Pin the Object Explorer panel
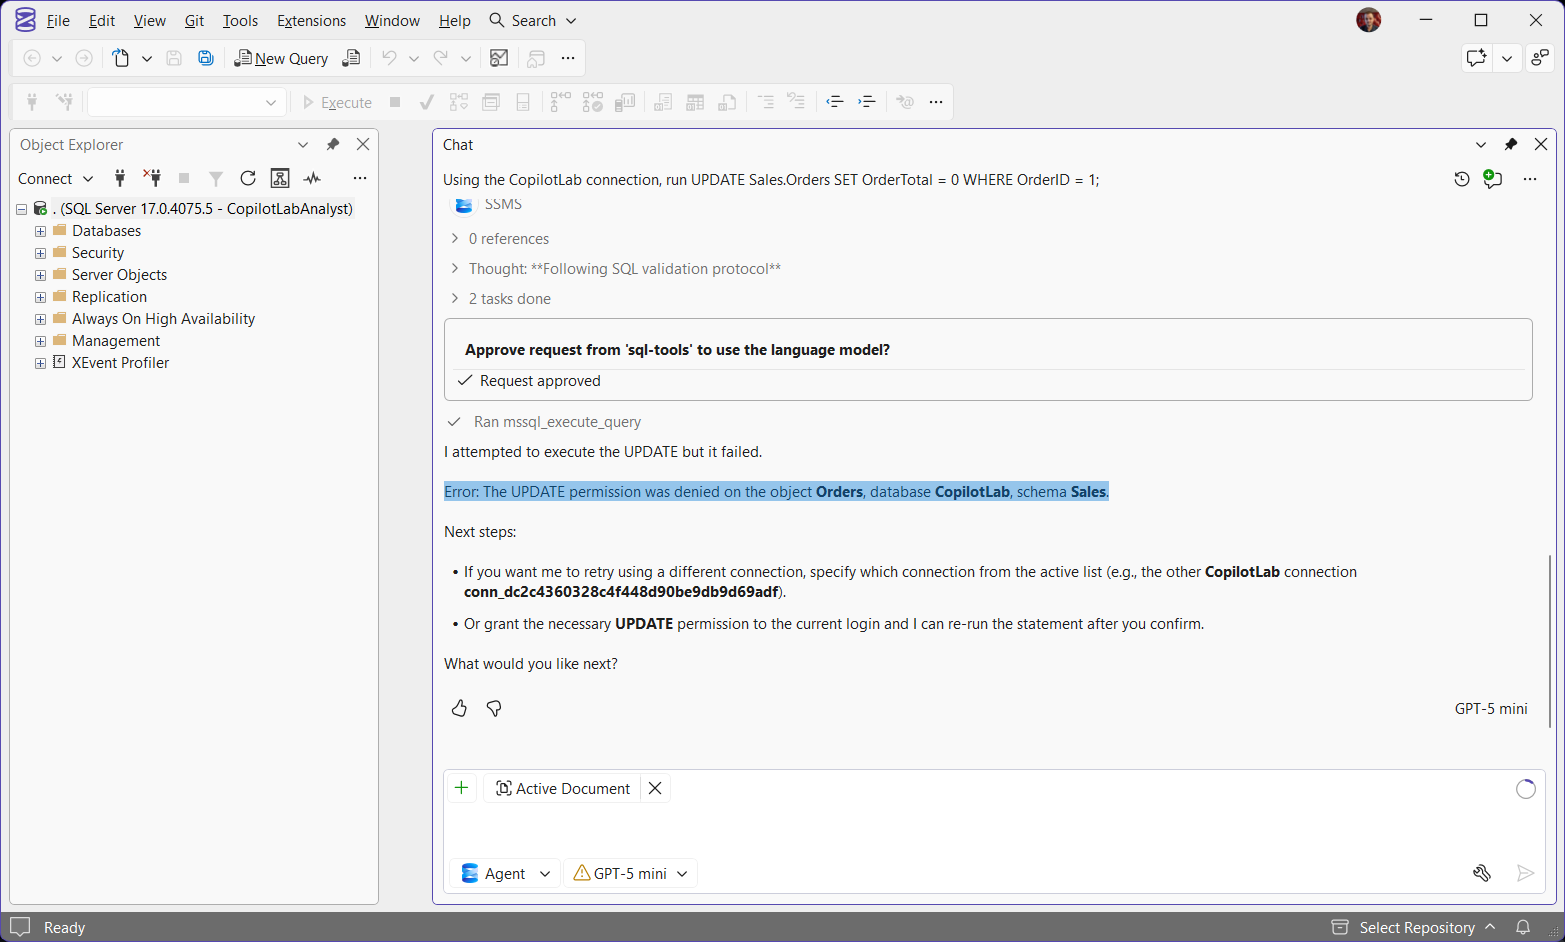The width and height of the screenshot is (1565, 942). pyautogui.click(x=333, y=144)
